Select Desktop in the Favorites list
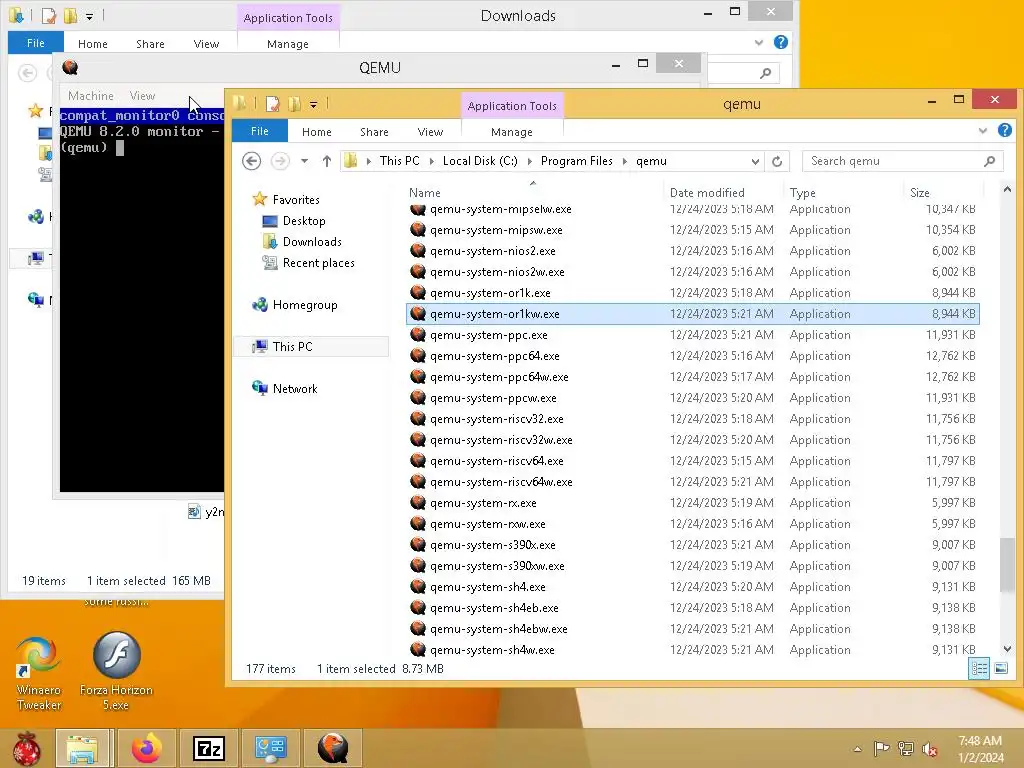1024x768 pixels. point(304,221)
